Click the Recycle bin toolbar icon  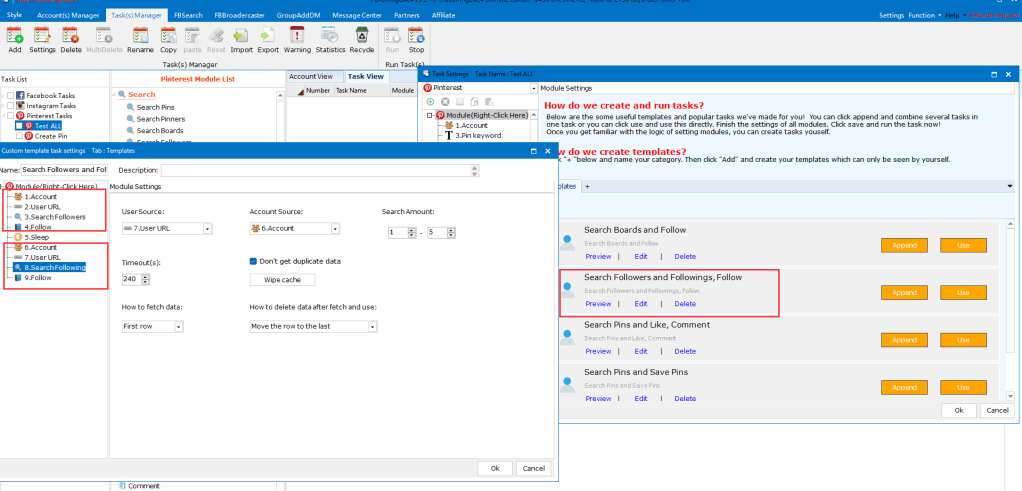pos(361,39)
